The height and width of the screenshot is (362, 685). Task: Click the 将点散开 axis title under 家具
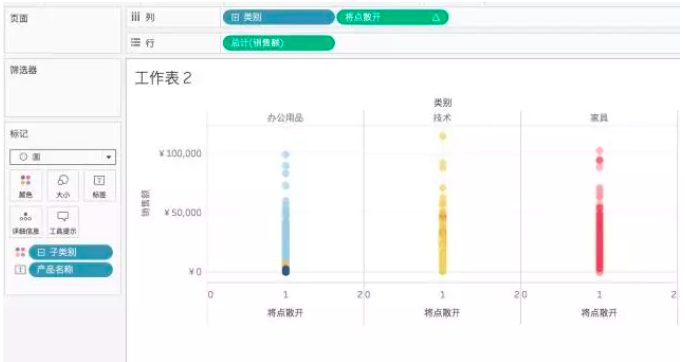tap(599, 313)
